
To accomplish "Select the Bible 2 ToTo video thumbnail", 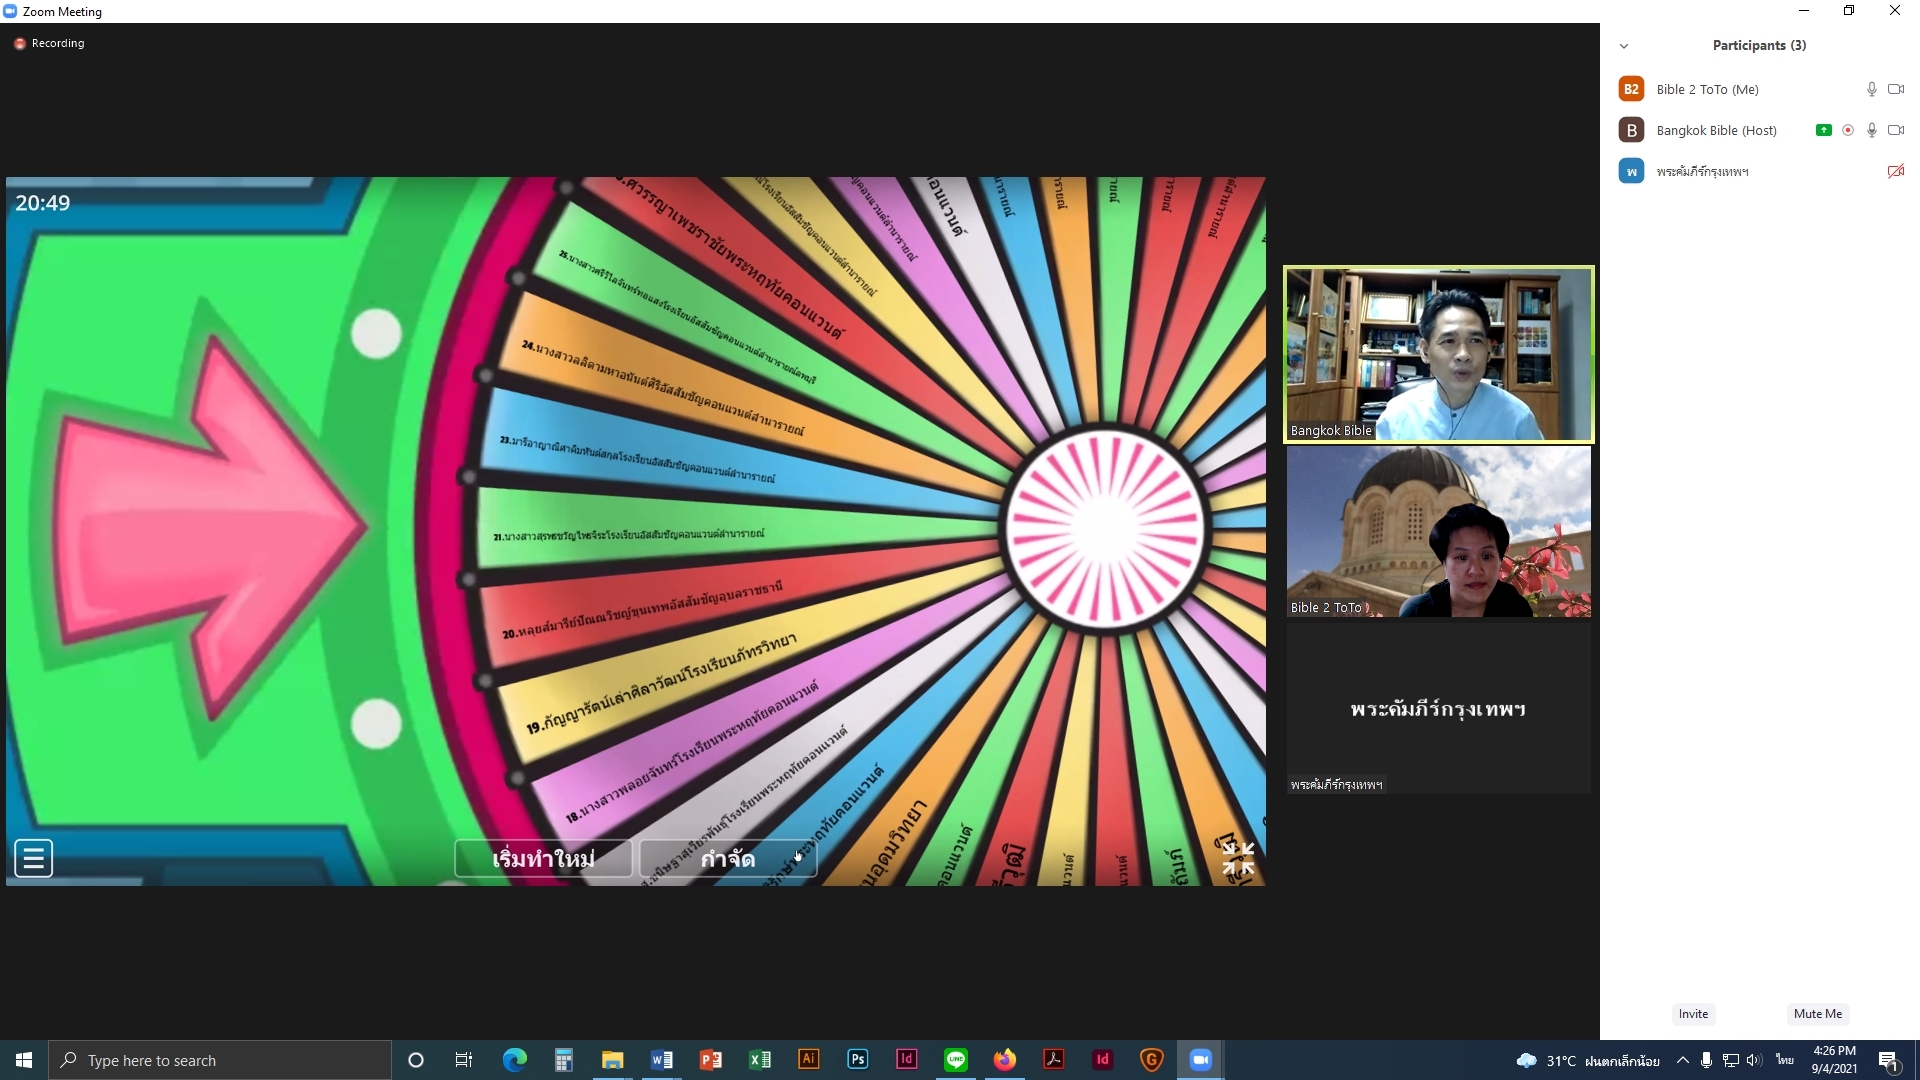I will point(1438,531).
